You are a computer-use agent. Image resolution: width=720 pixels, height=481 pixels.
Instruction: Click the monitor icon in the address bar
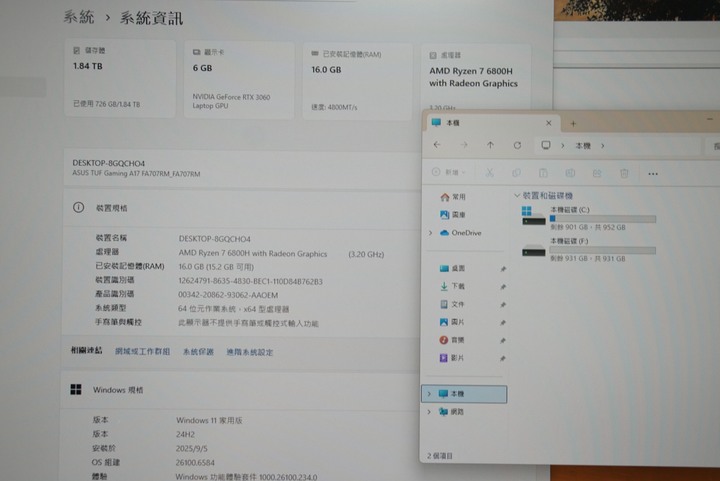click(x=546, y=145)
